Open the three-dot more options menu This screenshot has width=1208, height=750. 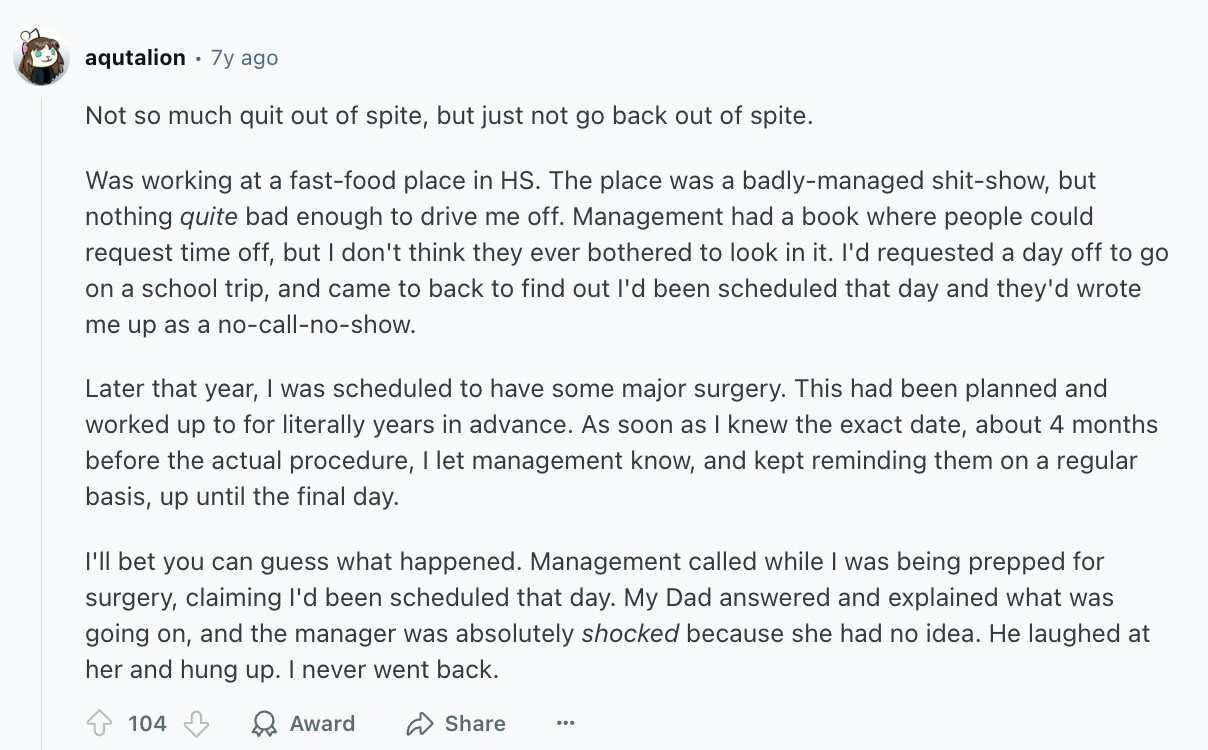point(566,723)
